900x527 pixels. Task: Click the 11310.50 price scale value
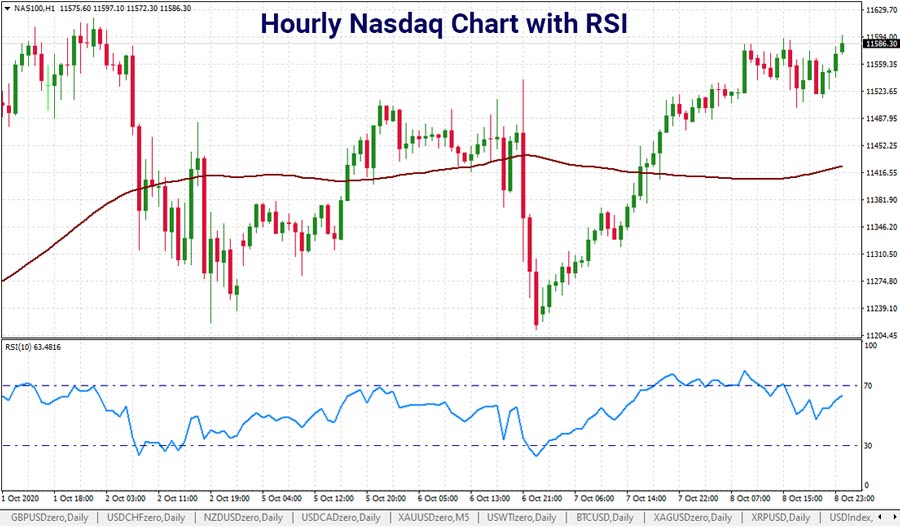tap(882, 254)
